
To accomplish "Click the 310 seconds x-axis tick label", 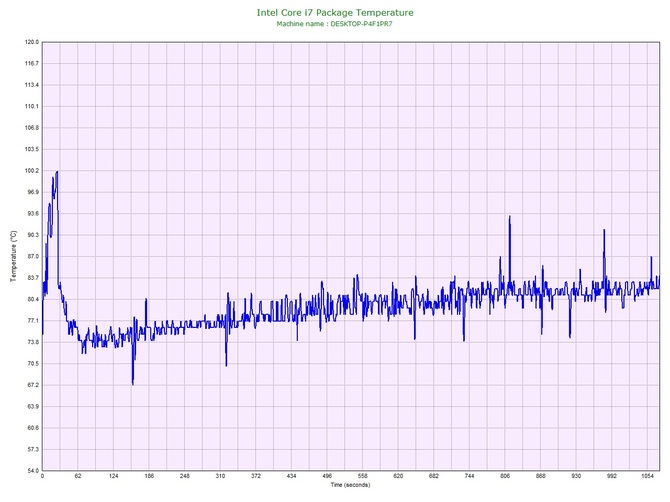I will tap(220, 476).
